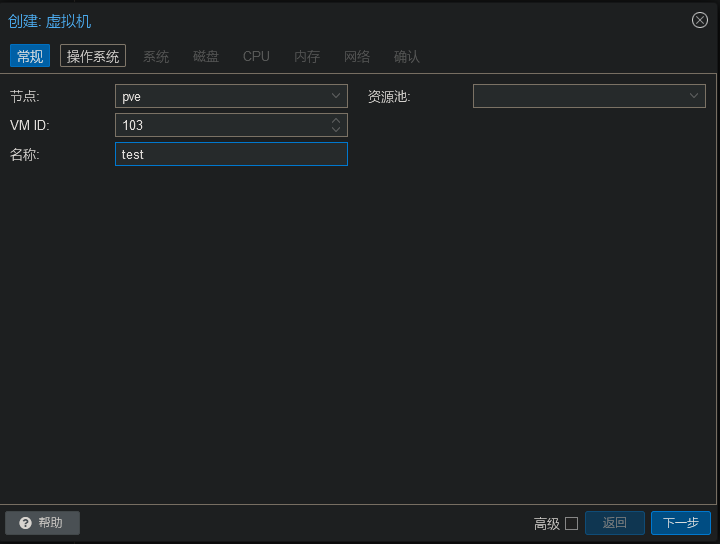Screen dimensions: 720x544
Task: Open the 内存 memory tab
Action: tap(307, 56)
